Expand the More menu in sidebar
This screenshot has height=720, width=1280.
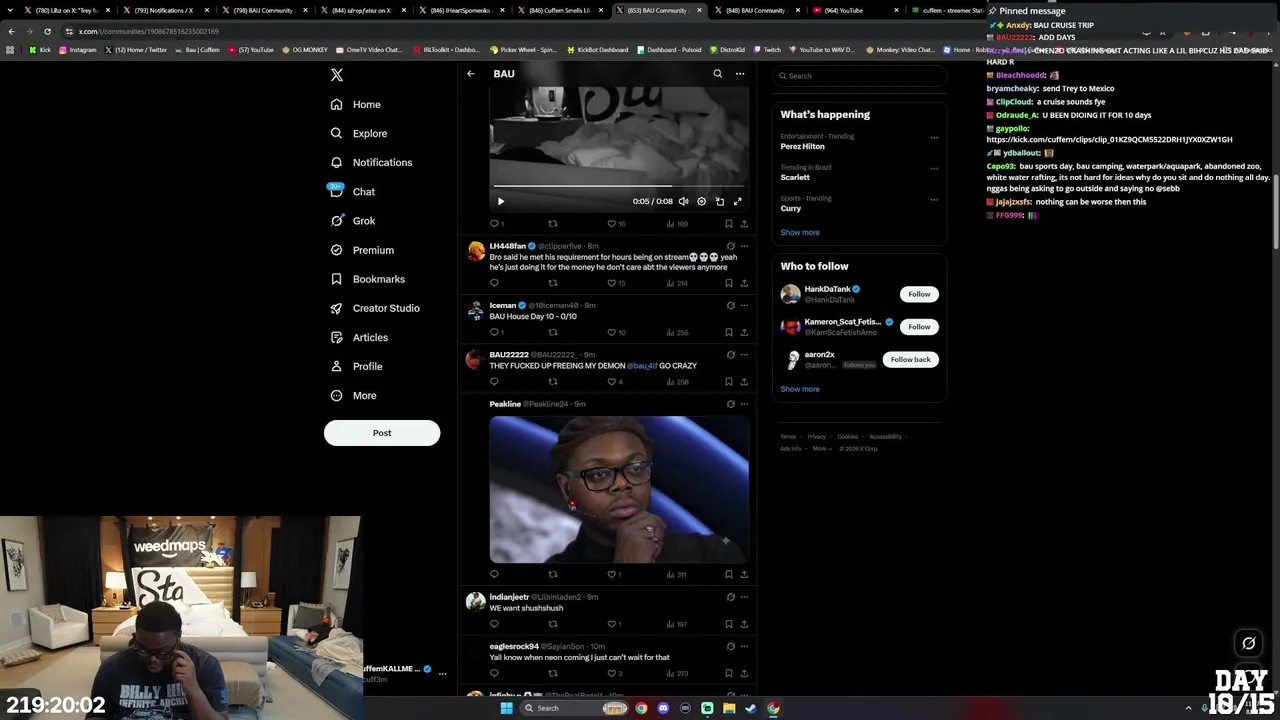pos(353,396)
